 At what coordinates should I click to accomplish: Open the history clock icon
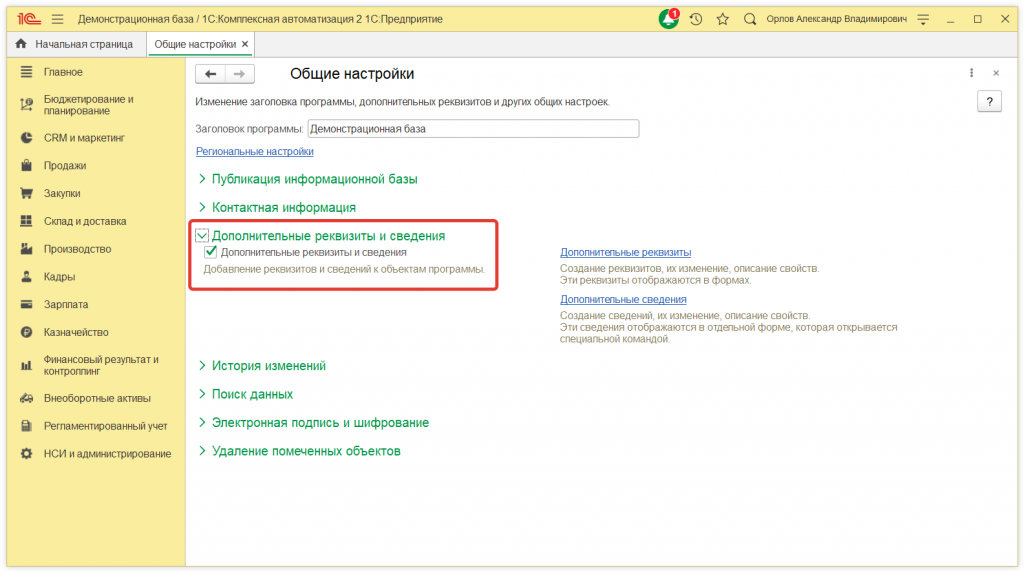click(x=696, y=19)
